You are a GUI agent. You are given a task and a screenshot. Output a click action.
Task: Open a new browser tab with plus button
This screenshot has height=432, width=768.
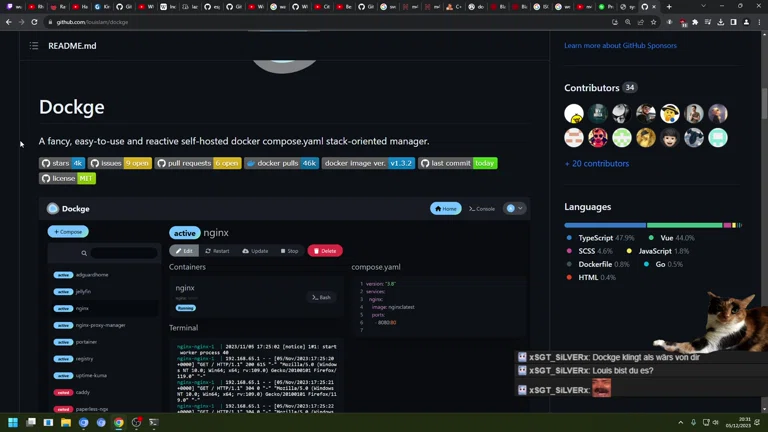click(669, 7)
